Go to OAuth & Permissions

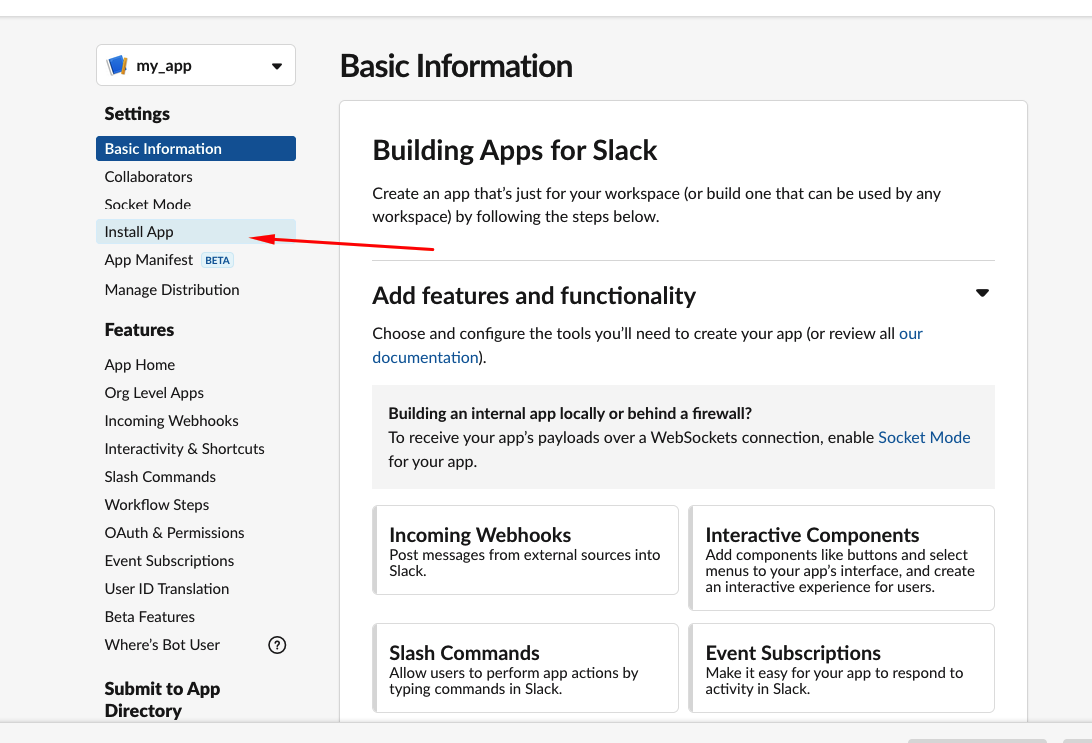click(174, 533)
